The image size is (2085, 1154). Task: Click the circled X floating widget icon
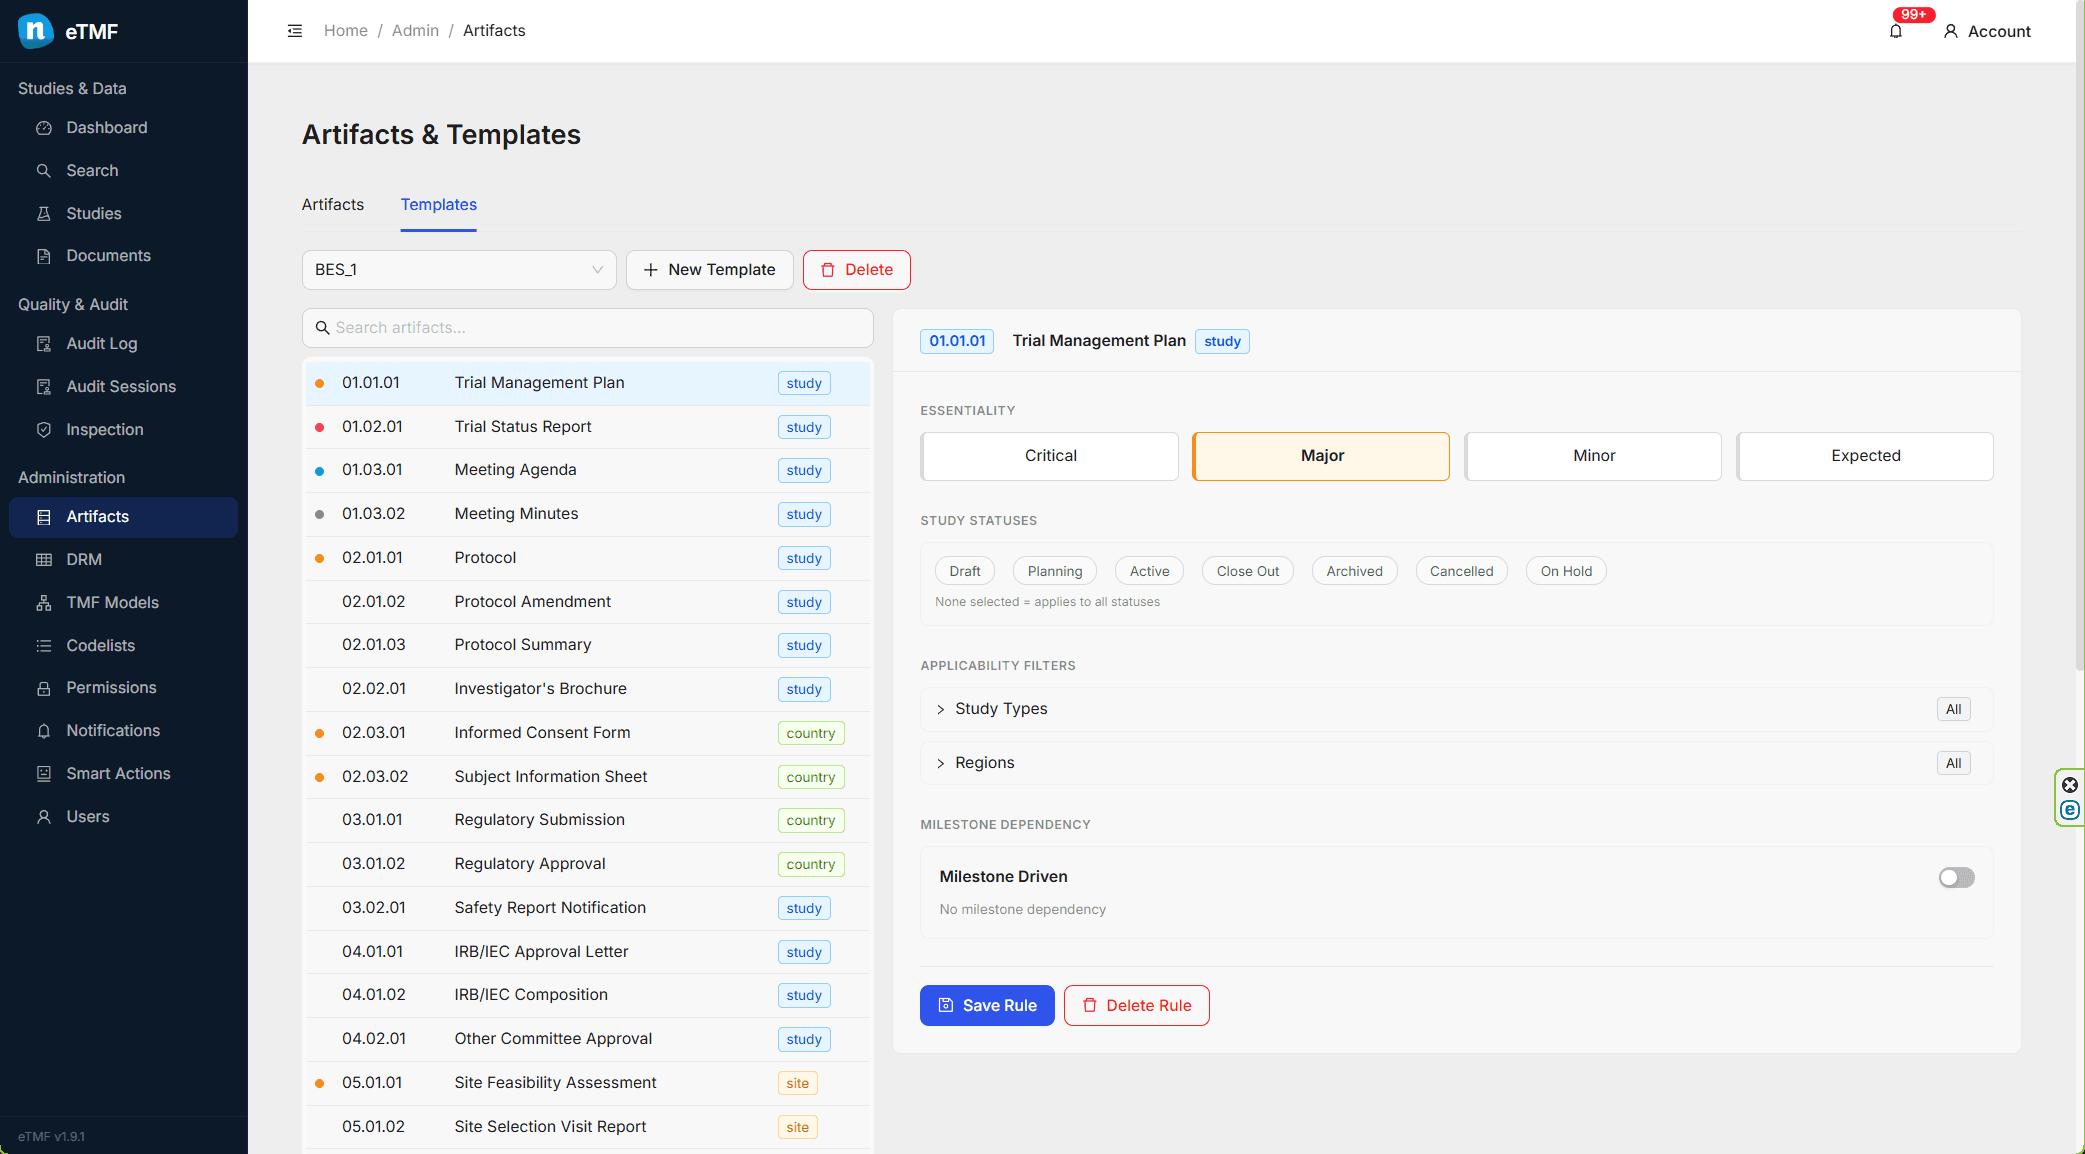click(x=2070, y=785)
